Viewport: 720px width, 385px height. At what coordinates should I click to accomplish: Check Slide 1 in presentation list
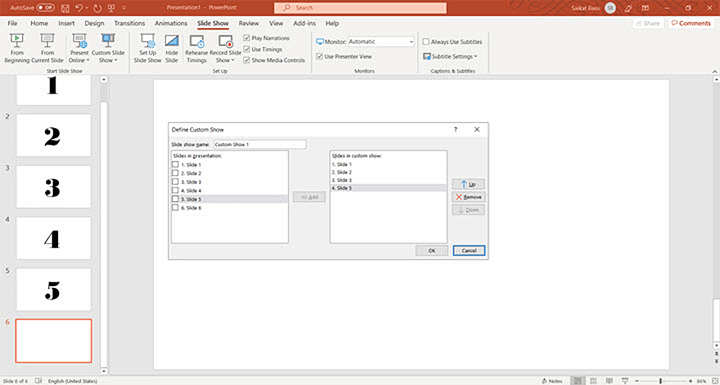tap(175, 164)
